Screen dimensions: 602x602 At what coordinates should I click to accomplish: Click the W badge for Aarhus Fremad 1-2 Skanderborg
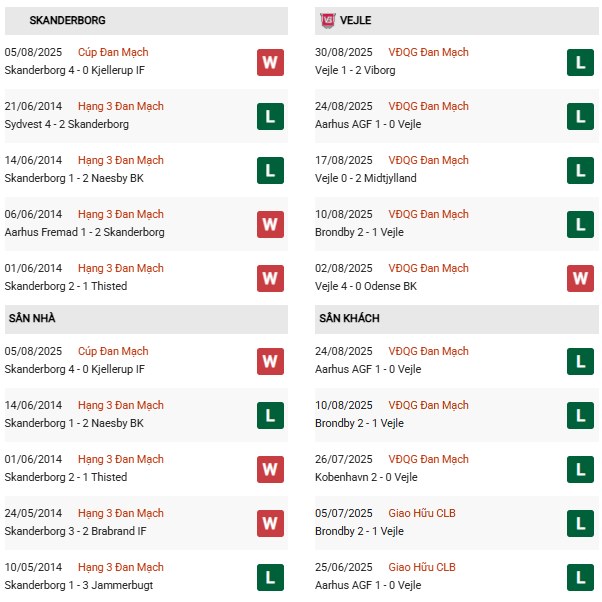(x=269, y=224)
